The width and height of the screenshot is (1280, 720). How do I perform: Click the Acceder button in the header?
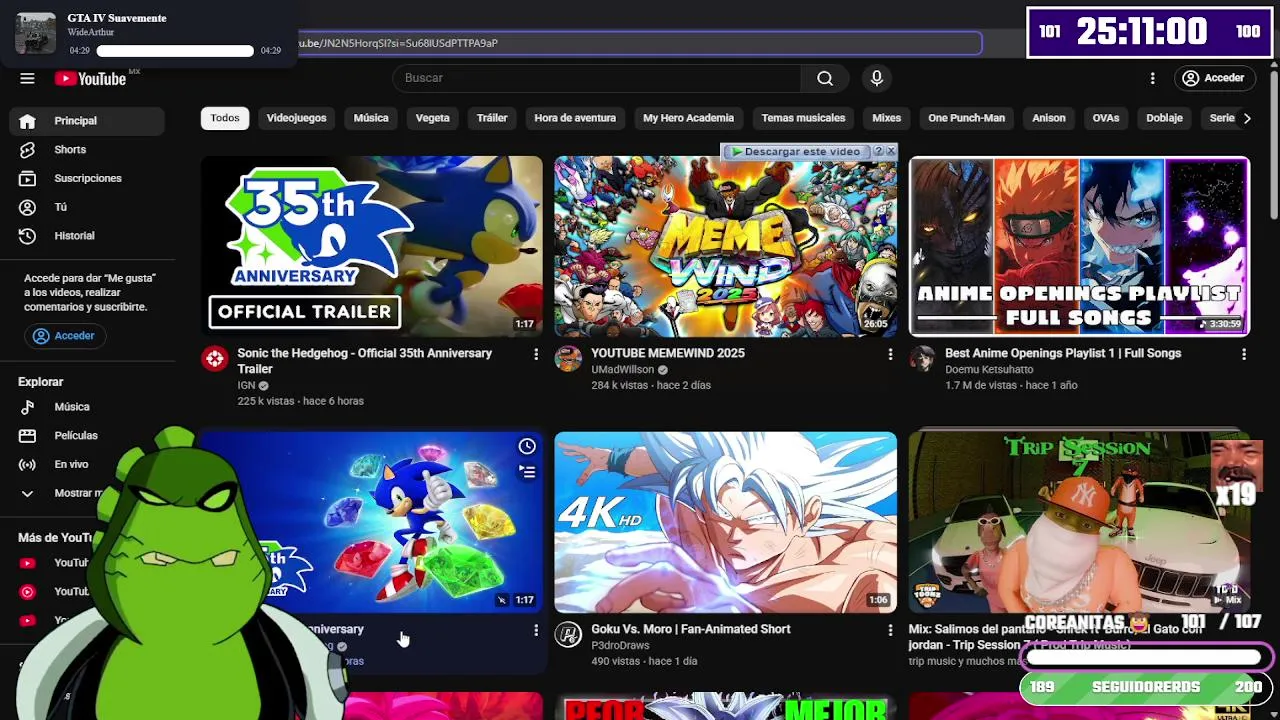pyautogui.click(x=1213, y=78)
